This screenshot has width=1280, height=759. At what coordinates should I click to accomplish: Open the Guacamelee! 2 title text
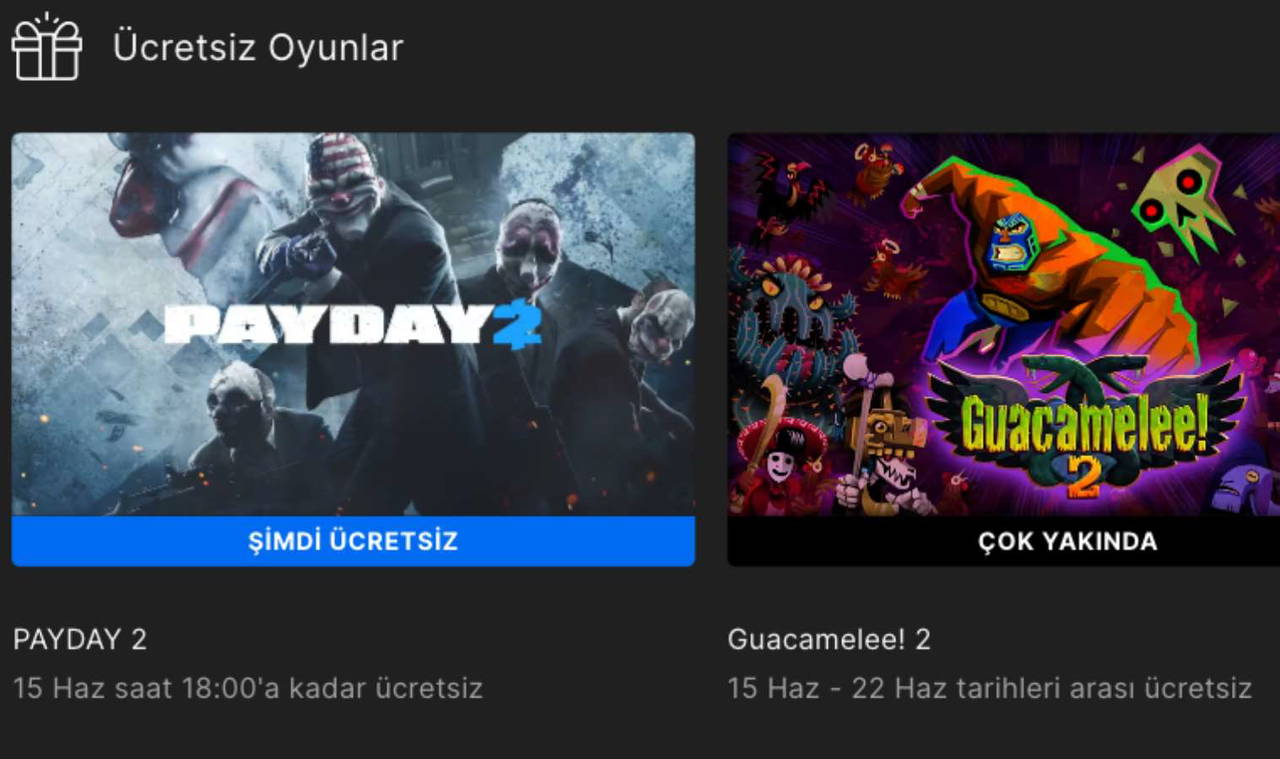coord(829,639)
